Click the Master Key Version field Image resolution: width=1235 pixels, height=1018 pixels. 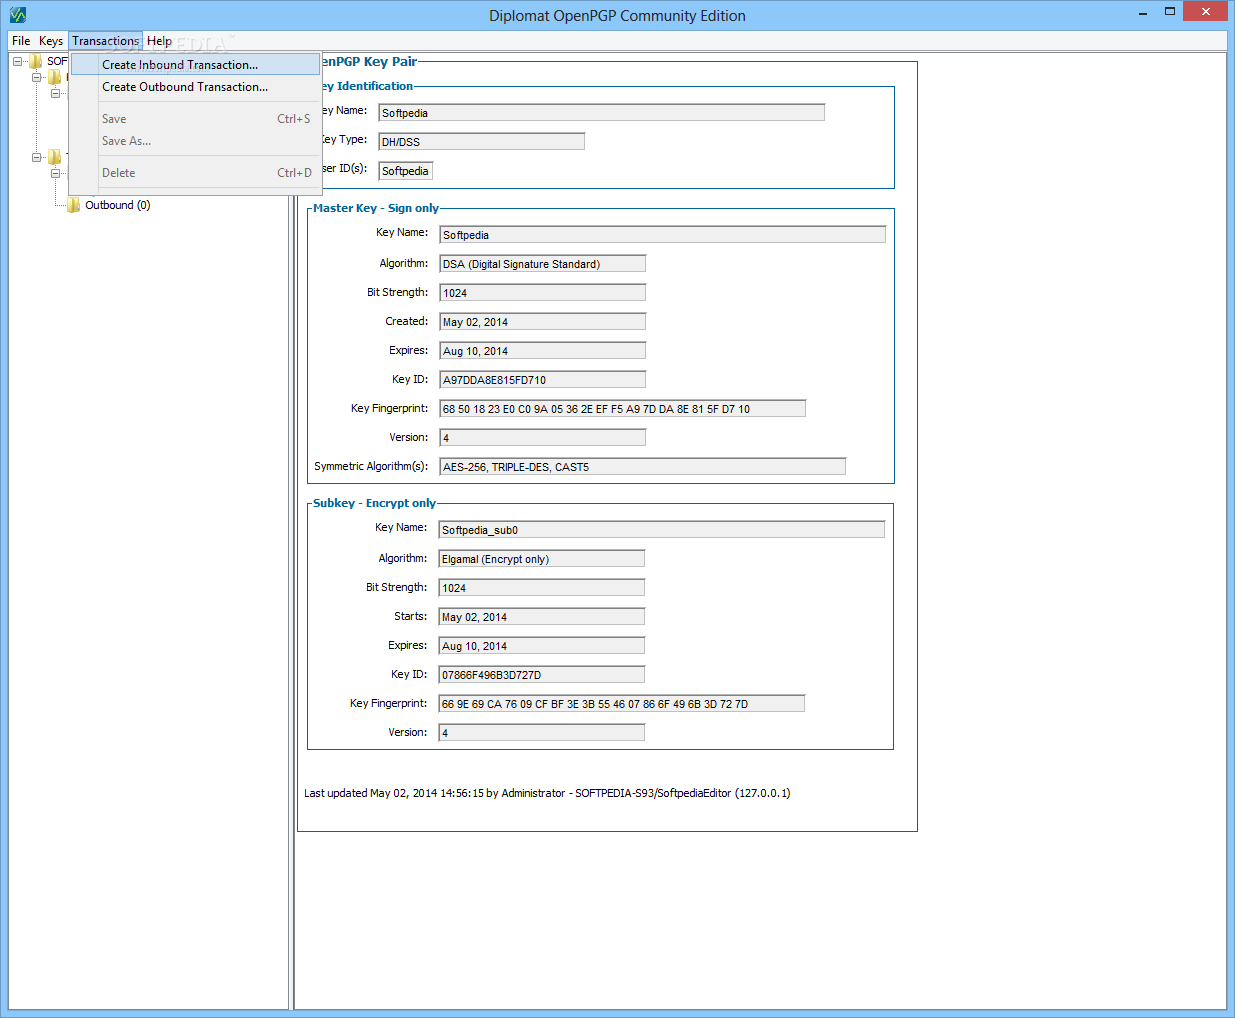[x=542, y=438]
